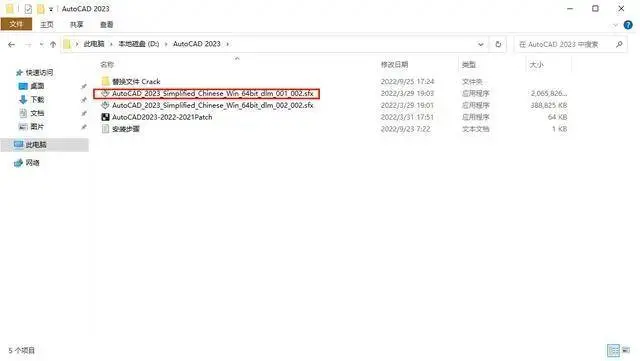
Task: Expand the chevron after 此电脑 in breadcrumb
Action: 111,44
